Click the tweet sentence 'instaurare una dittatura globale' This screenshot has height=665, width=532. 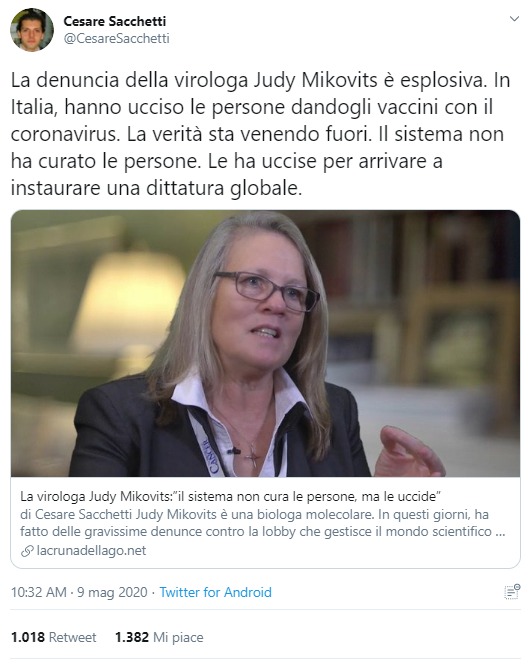[156, 188]
